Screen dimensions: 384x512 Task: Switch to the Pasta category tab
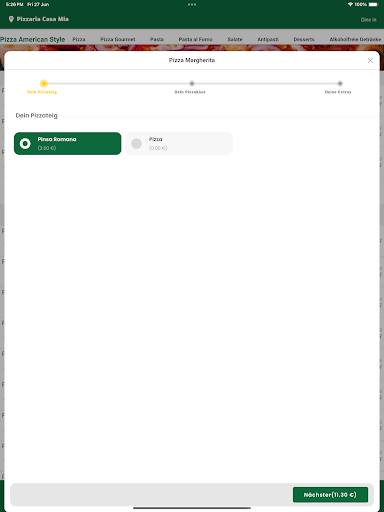[x=157, y=39]
